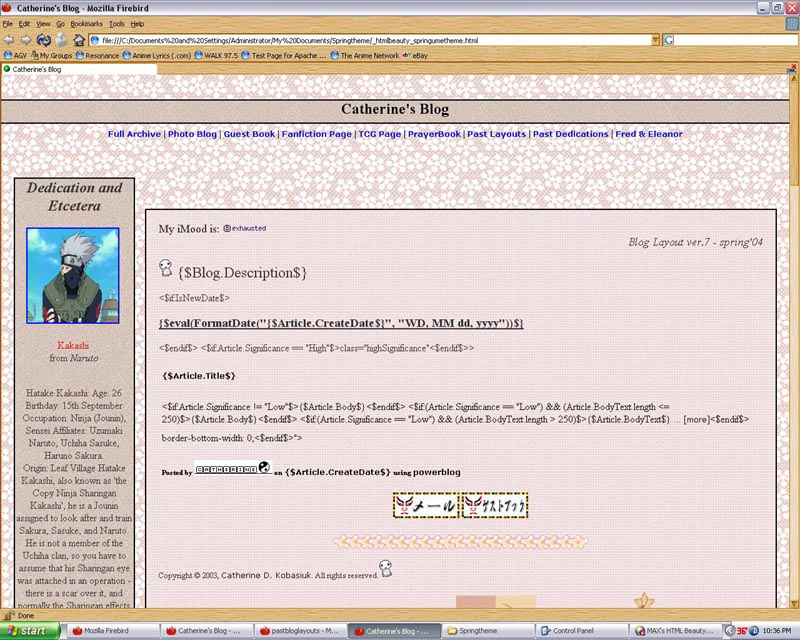Screen dimensions: 800x640
Task: Open the View menu
Action: tap(43, 24)
